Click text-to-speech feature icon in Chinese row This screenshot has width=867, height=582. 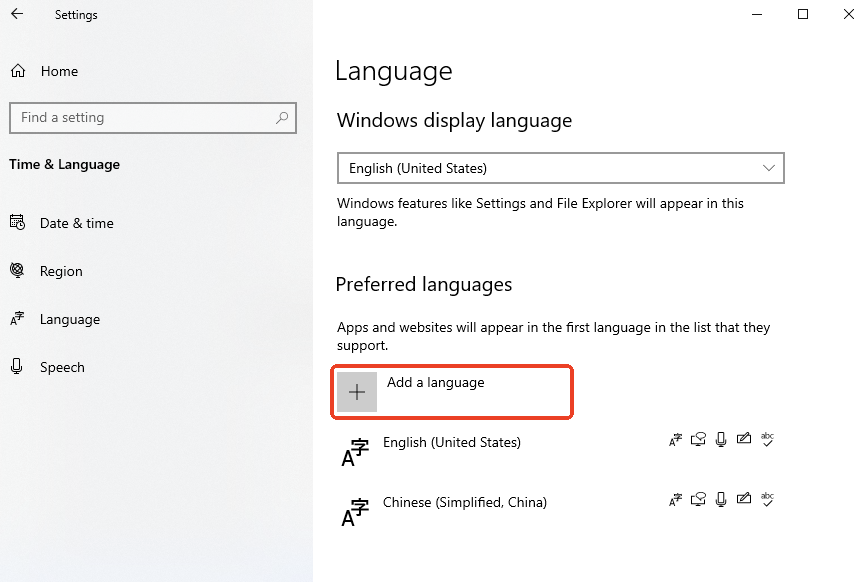point(698,500)
